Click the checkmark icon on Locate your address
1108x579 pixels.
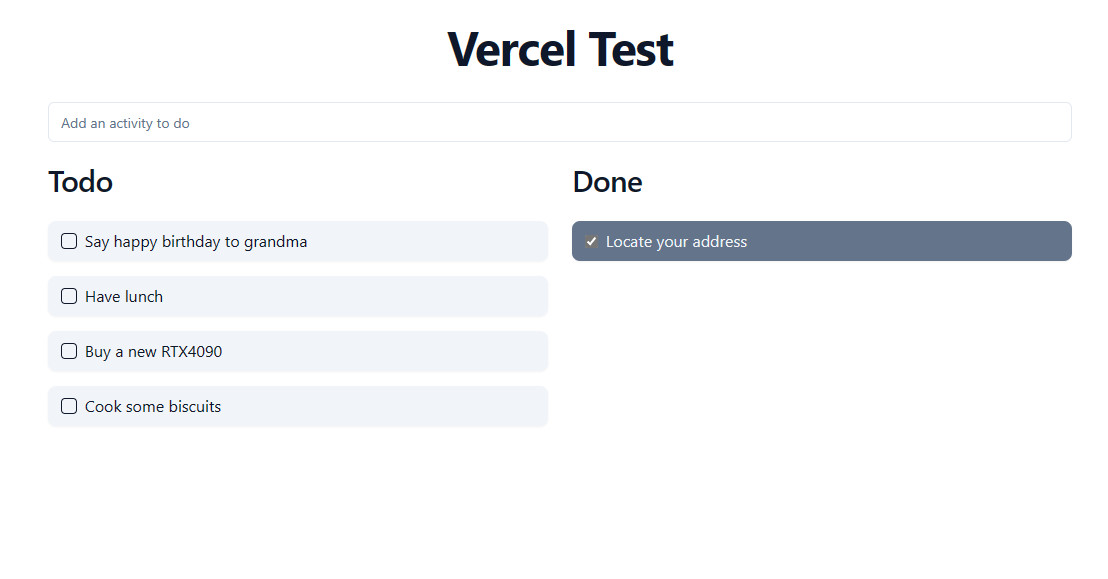click(x=592, y=241)
